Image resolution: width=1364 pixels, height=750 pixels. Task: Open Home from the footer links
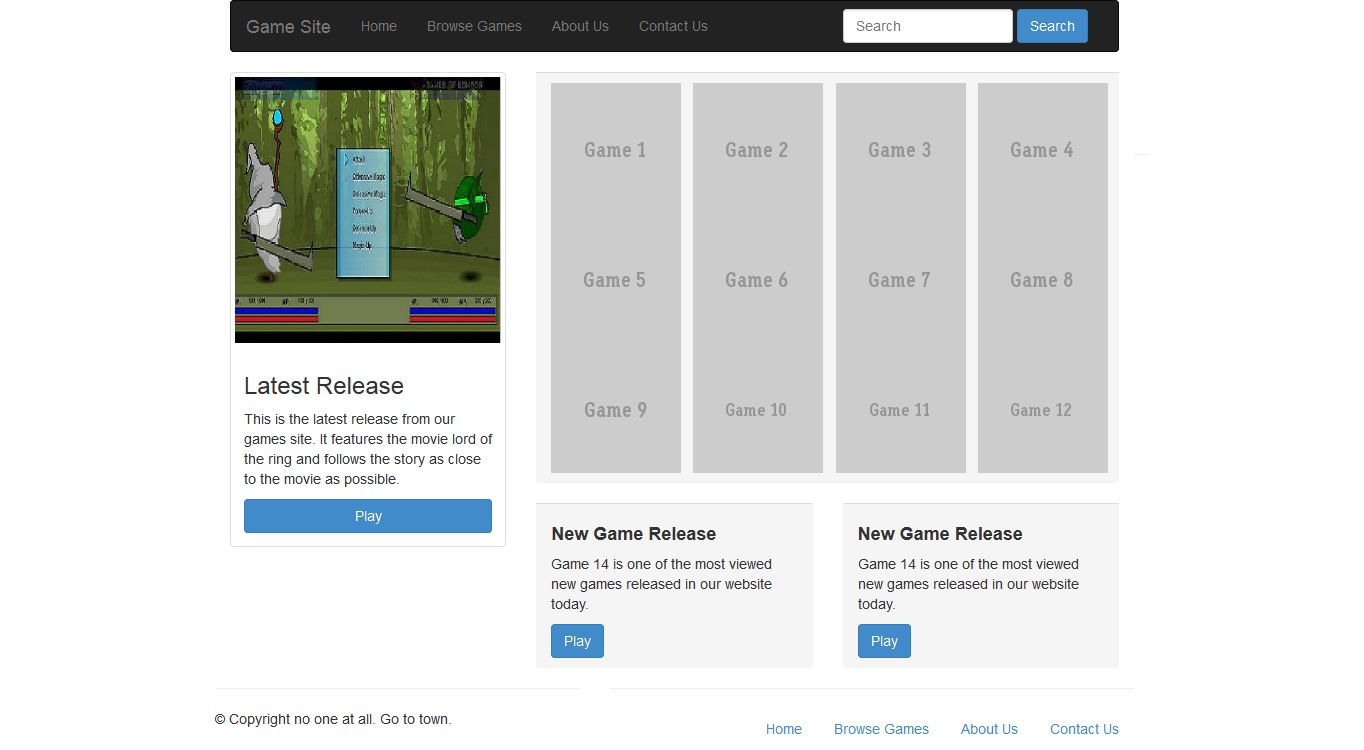(784, 729)
